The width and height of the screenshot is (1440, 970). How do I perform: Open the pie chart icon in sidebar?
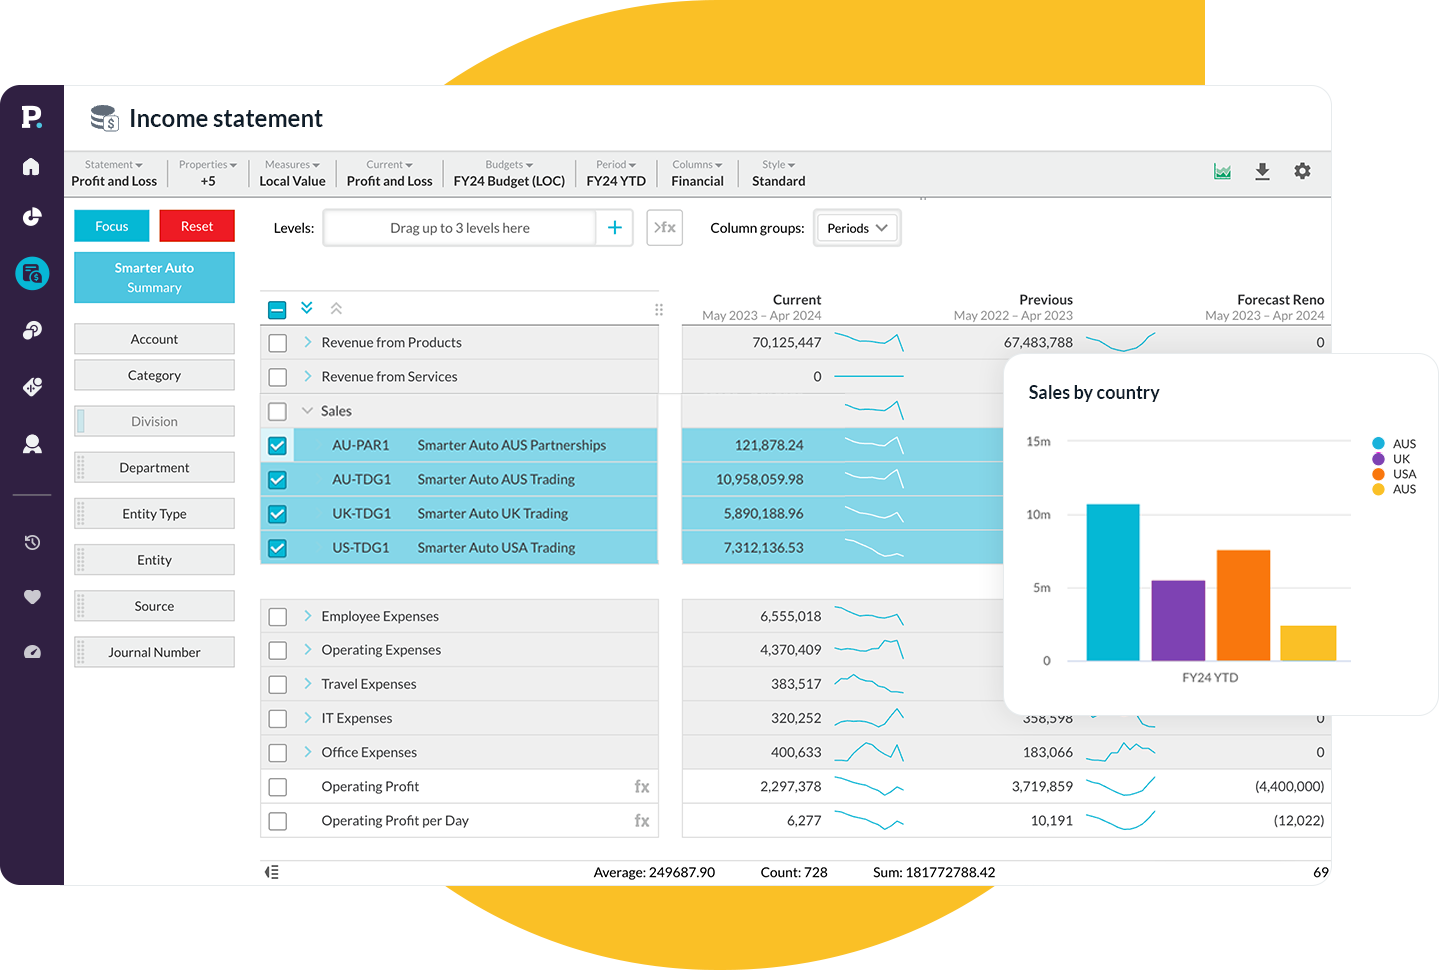pyautogui.click(x=32, y=217)
